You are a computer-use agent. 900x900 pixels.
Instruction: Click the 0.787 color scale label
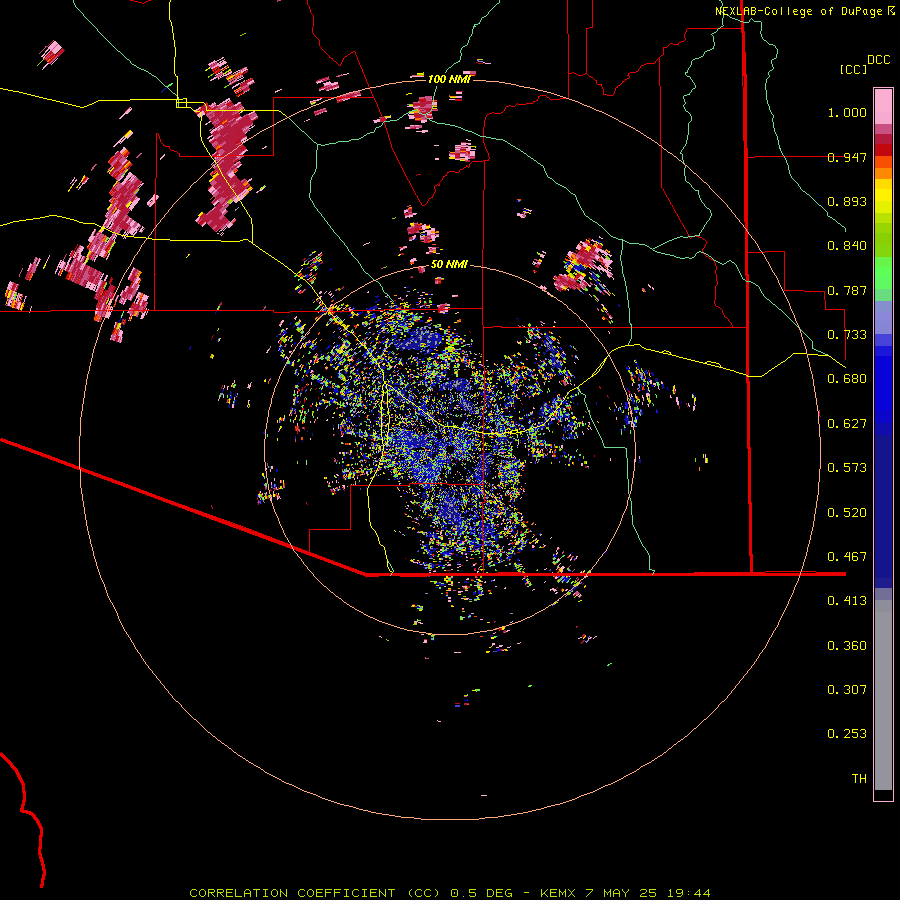pyautogui.click(x=847, y=290)
